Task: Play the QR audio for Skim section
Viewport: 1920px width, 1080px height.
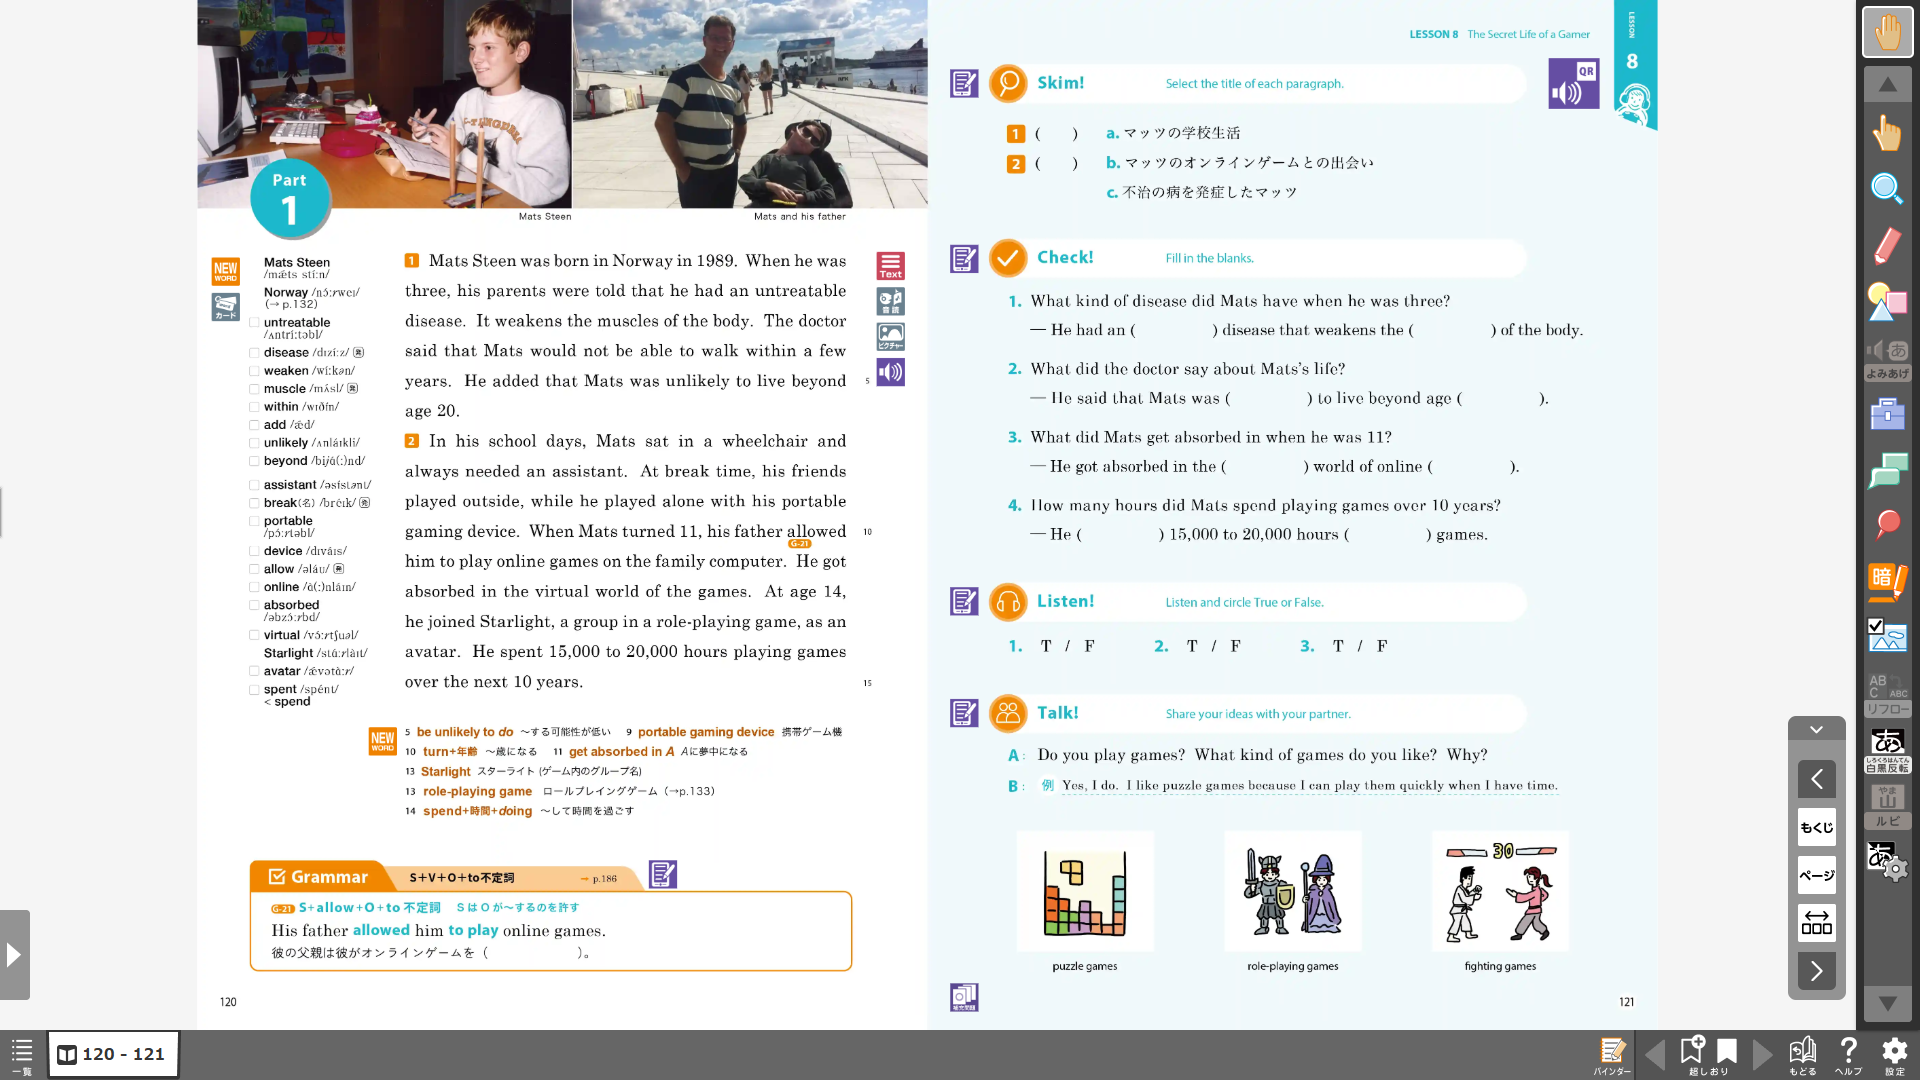Action: pos(1573,83)
